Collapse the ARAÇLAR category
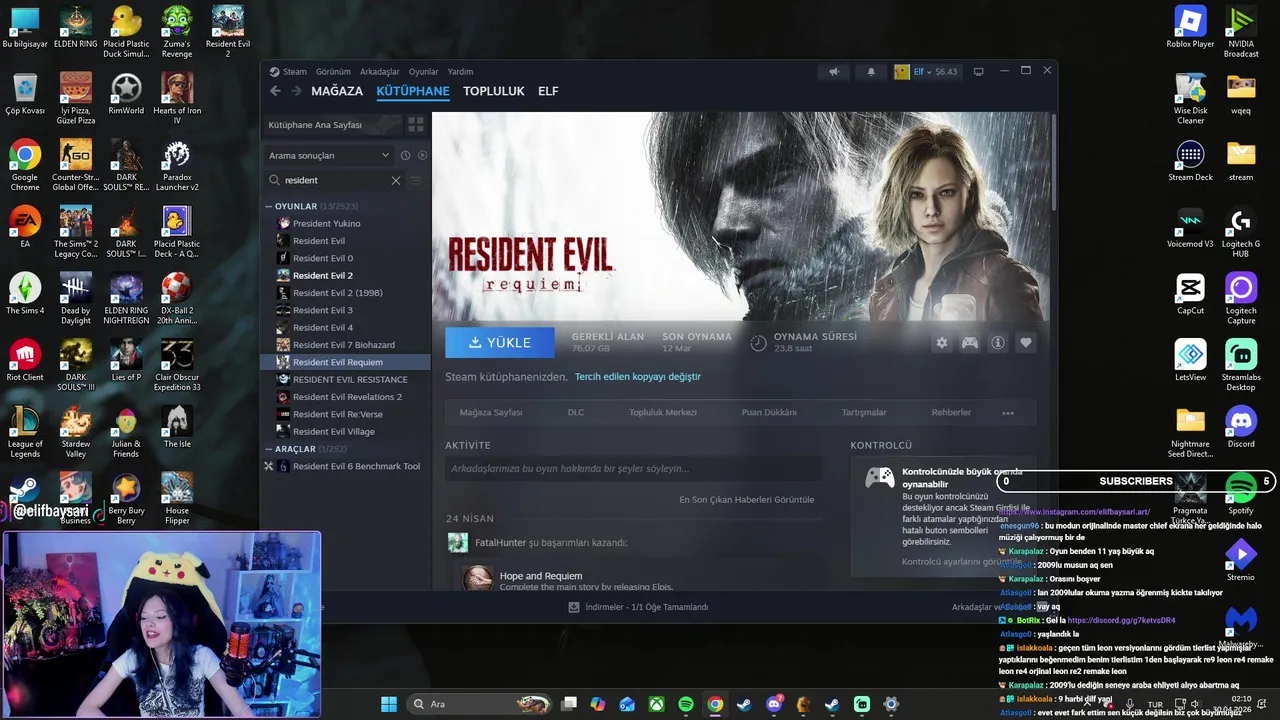 pos(269,449)
